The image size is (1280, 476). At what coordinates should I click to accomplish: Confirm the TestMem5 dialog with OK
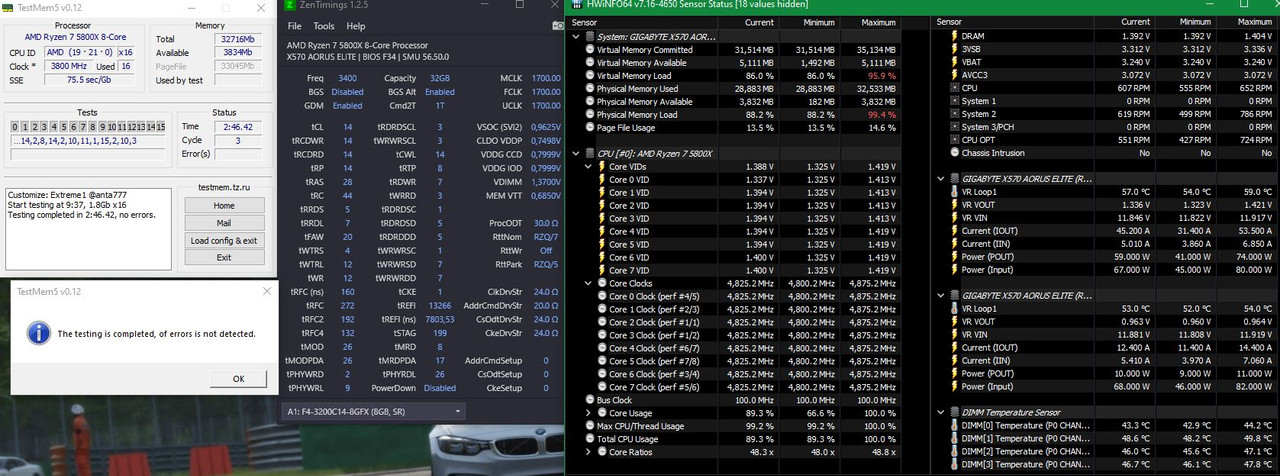click(x=238, y=379)
